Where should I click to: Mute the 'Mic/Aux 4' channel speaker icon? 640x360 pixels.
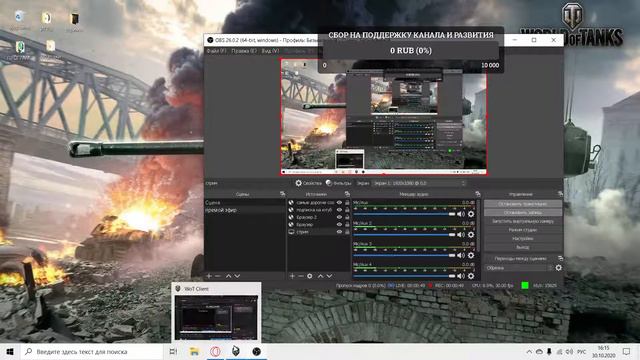[461, 276]
